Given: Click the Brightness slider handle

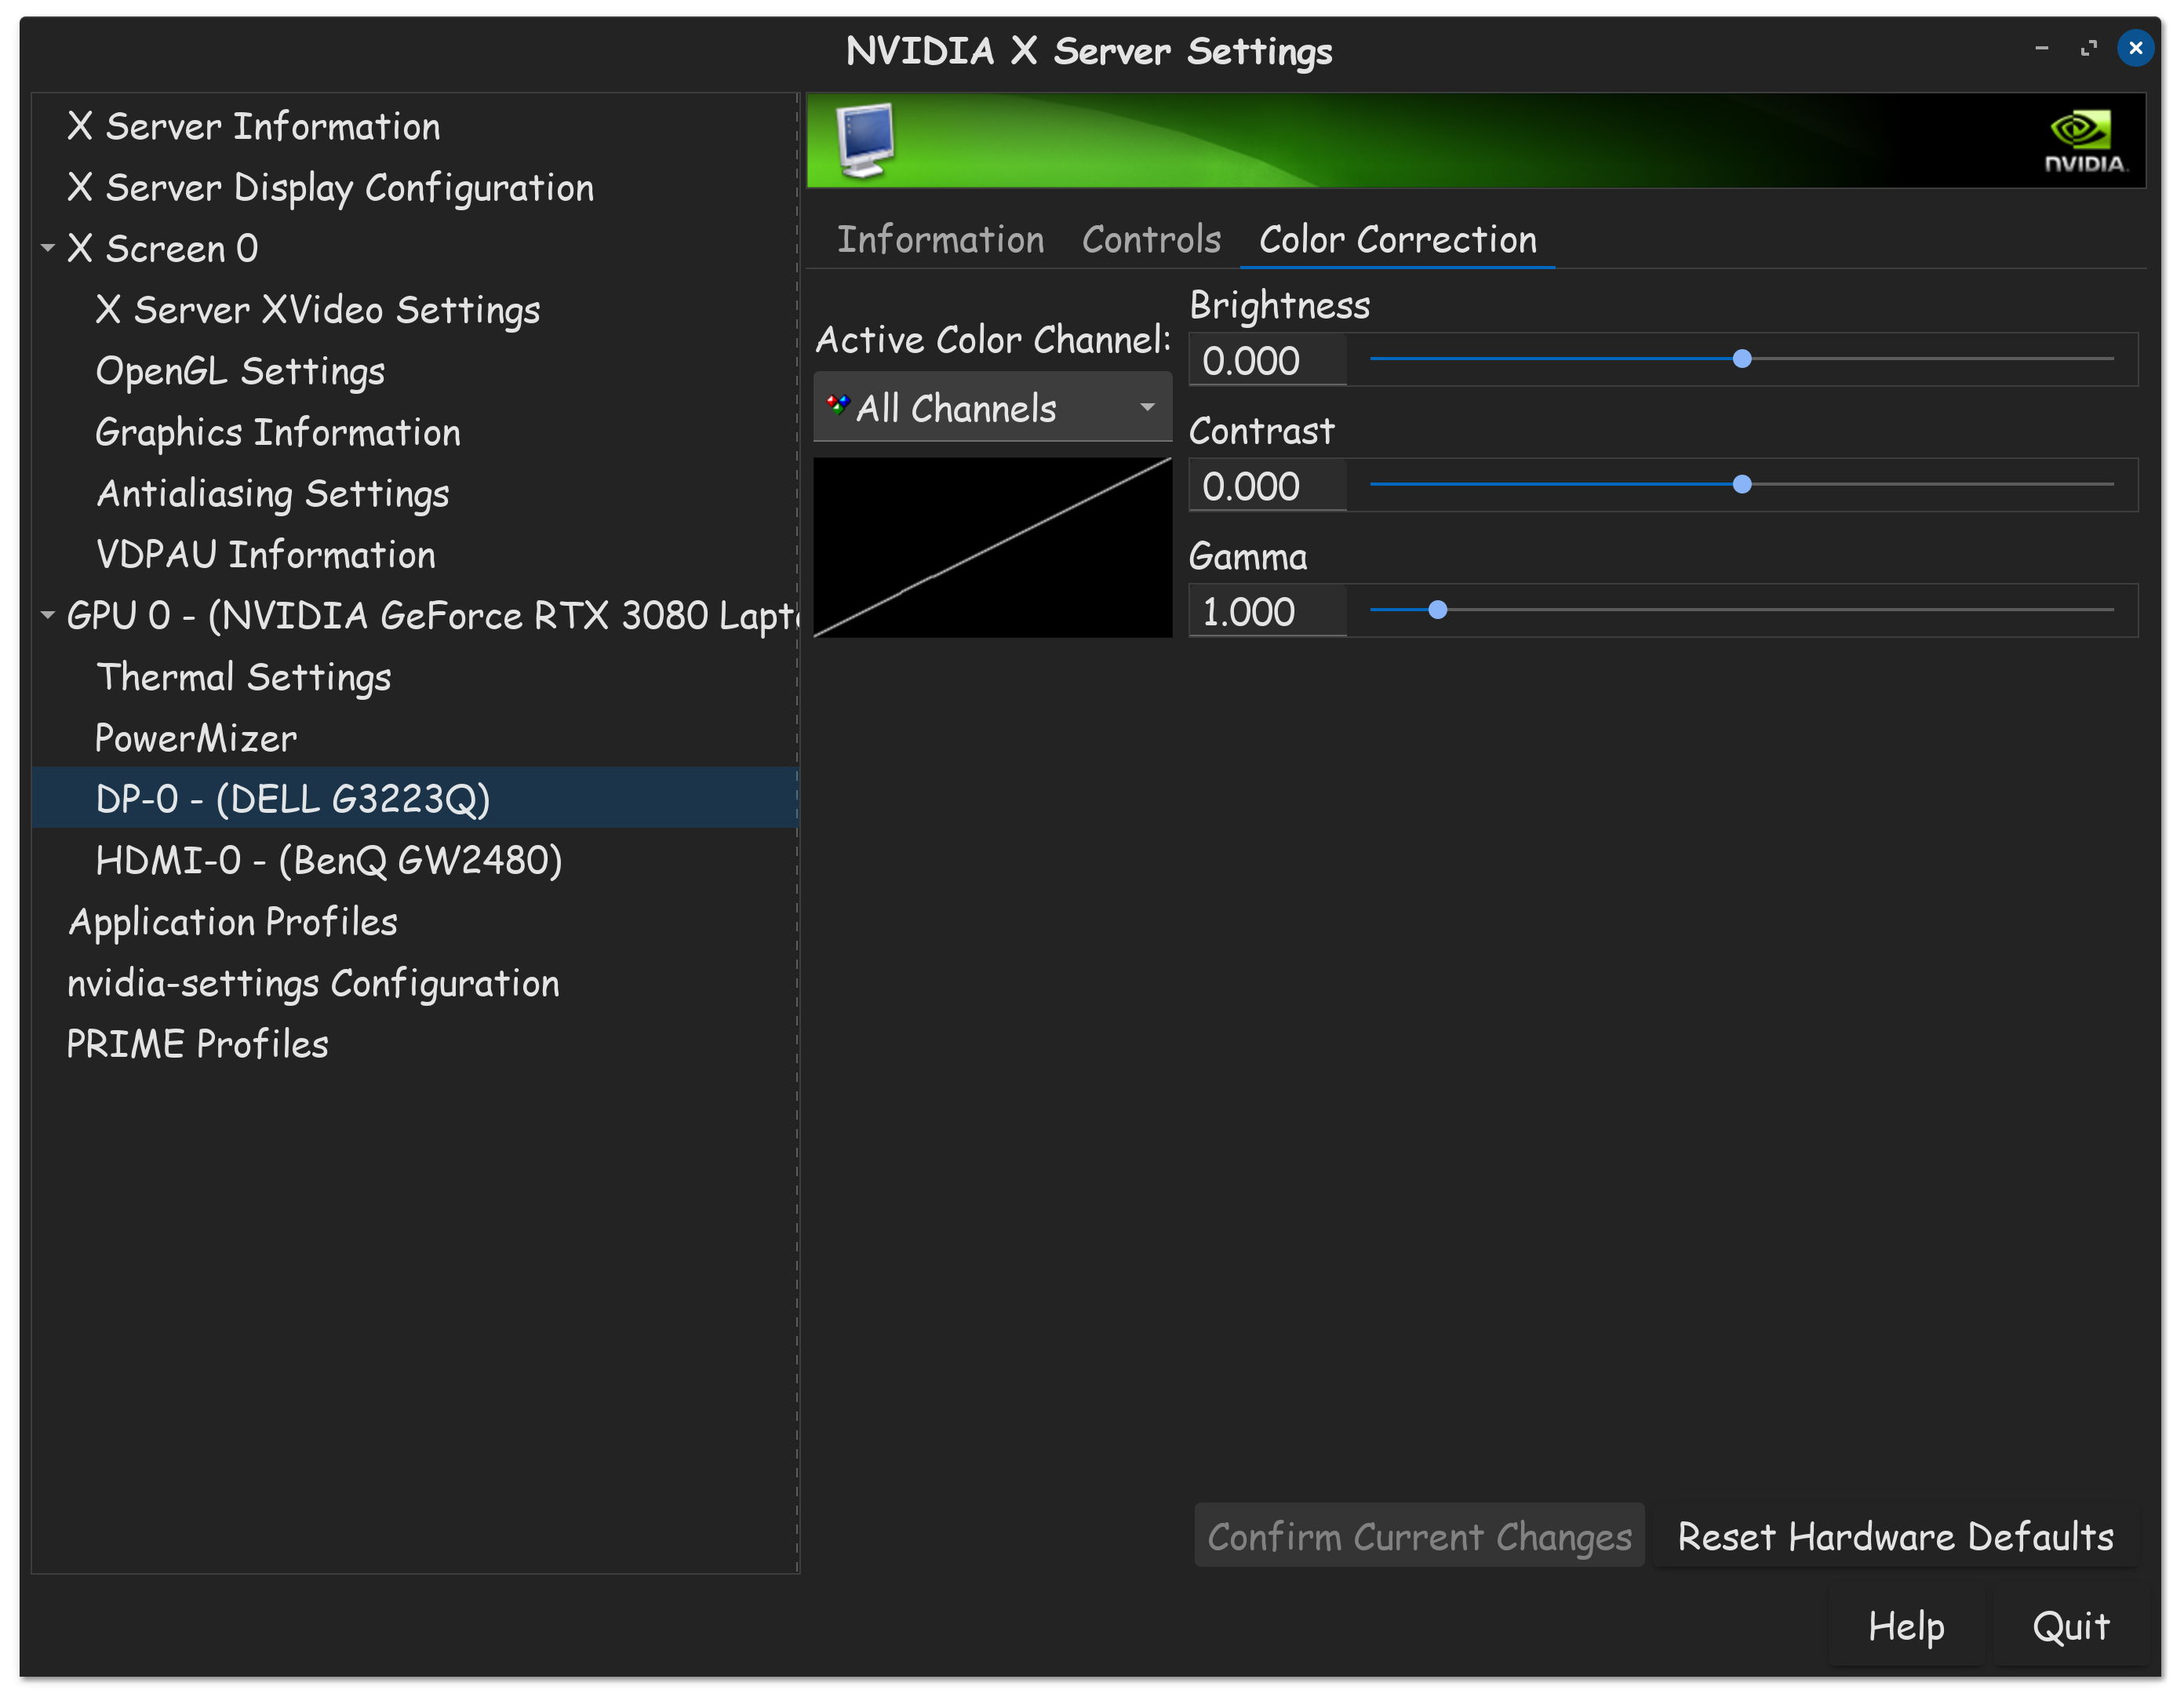Looking at the screenshot, I should coord(1742,359).
